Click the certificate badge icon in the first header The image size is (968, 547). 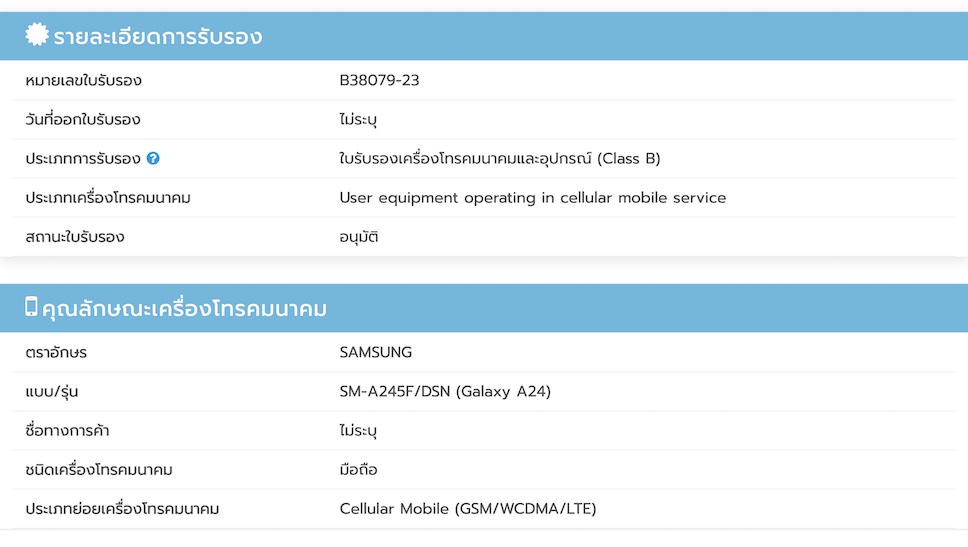(36, 36)
